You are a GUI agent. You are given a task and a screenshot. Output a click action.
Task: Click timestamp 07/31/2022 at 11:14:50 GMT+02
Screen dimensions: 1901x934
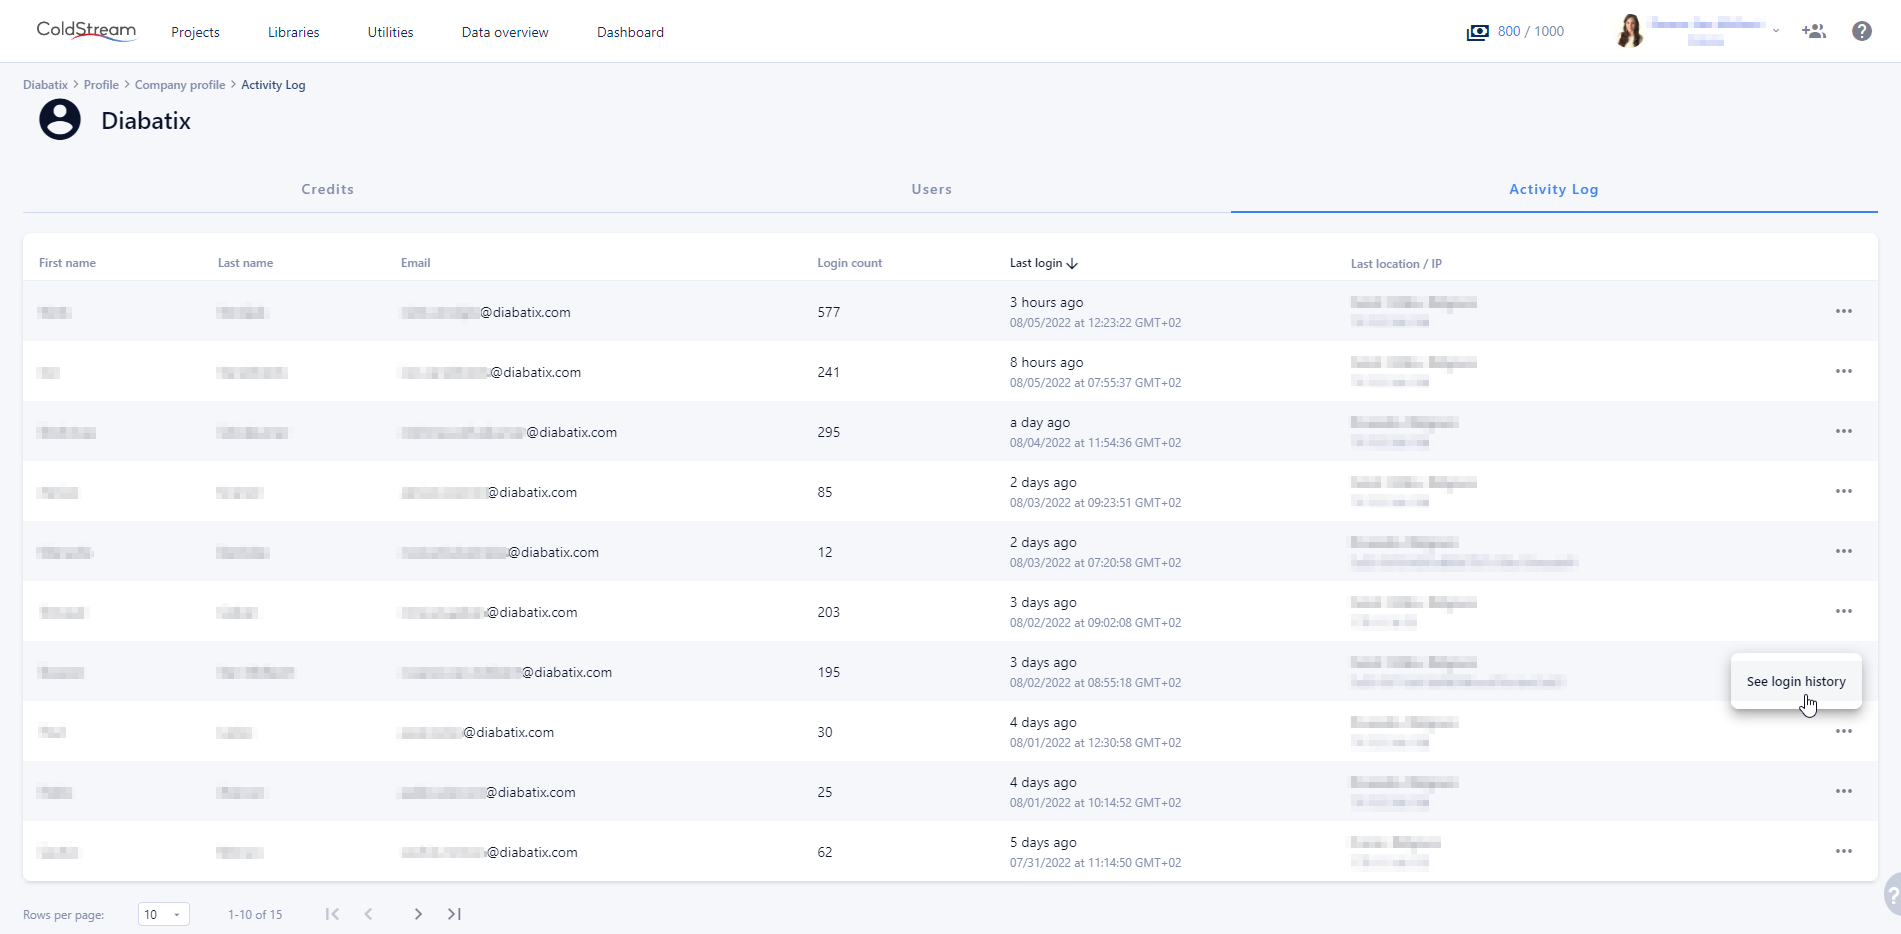pos(1095,863)
